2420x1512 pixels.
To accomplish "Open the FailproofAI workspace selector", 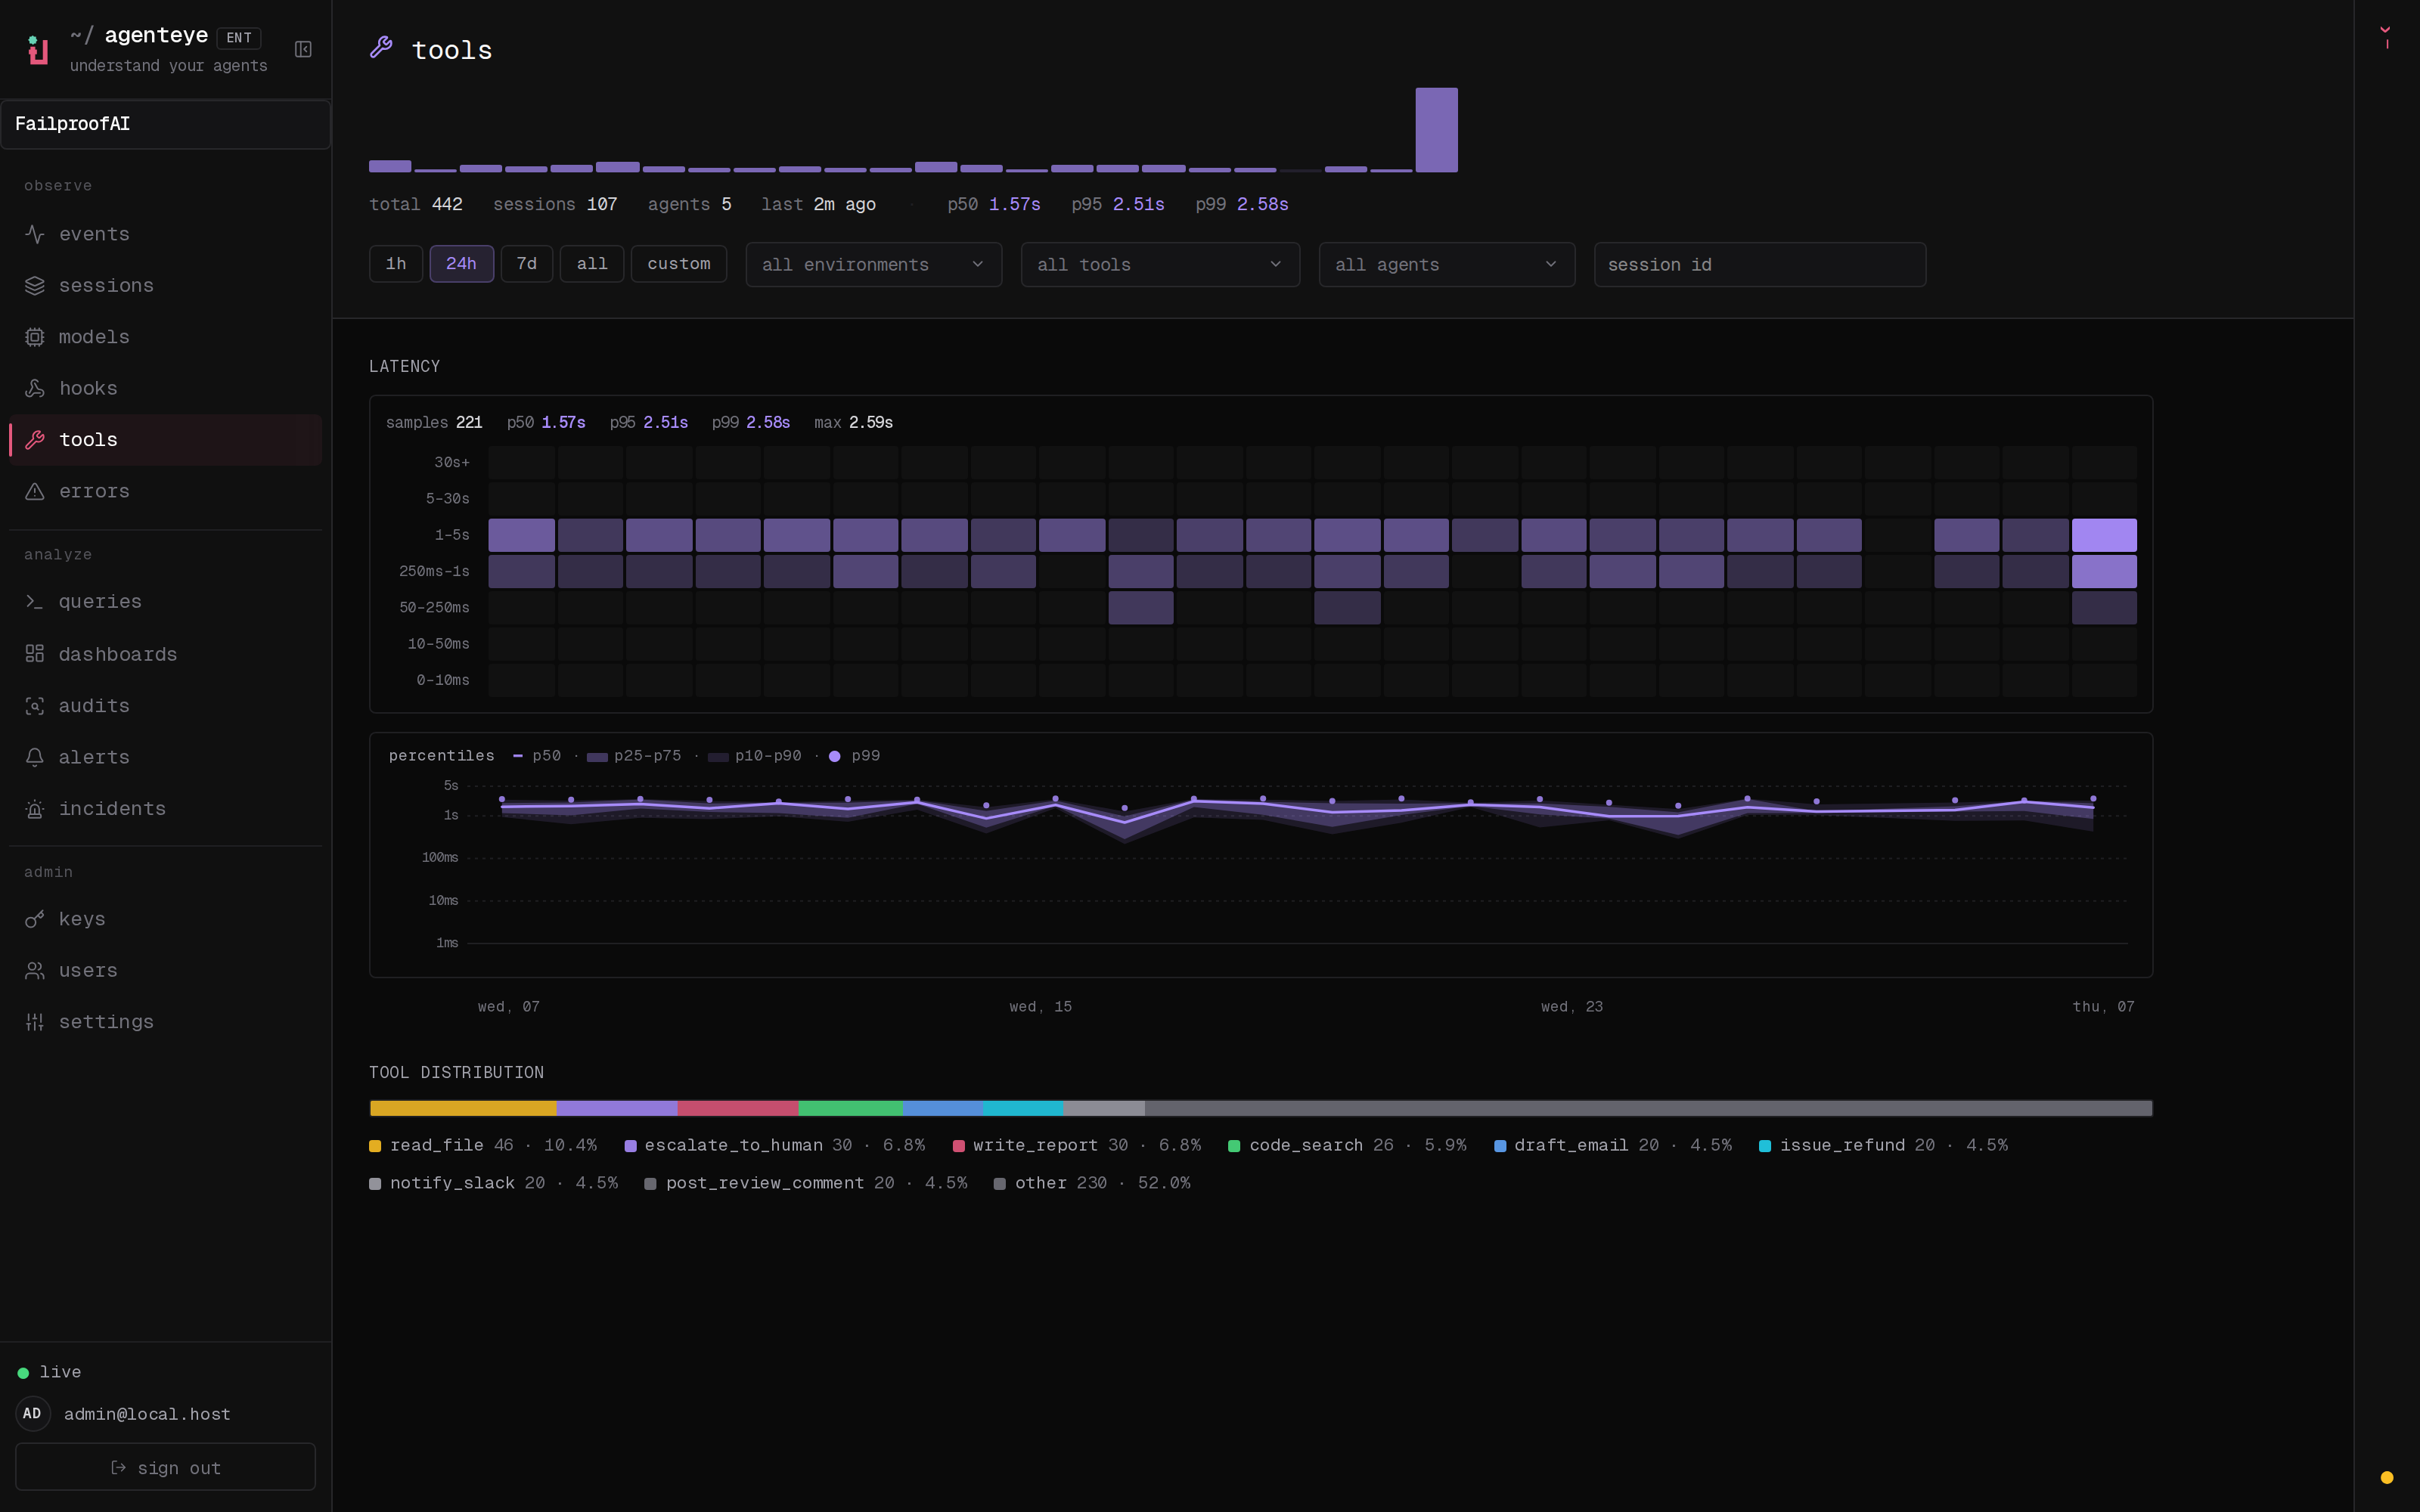I will (x=165, y=124).
